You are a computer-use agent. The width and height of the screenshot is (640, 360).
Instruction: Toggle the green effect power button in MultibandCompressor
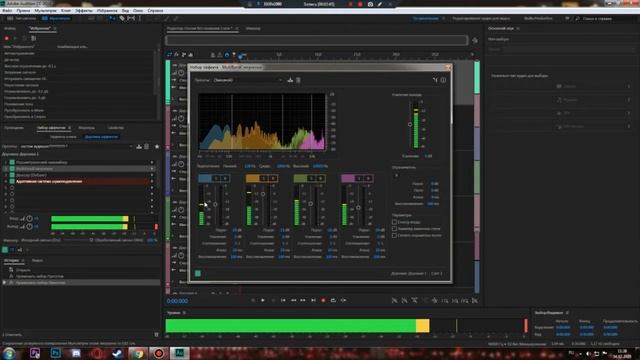click(198, 273)
